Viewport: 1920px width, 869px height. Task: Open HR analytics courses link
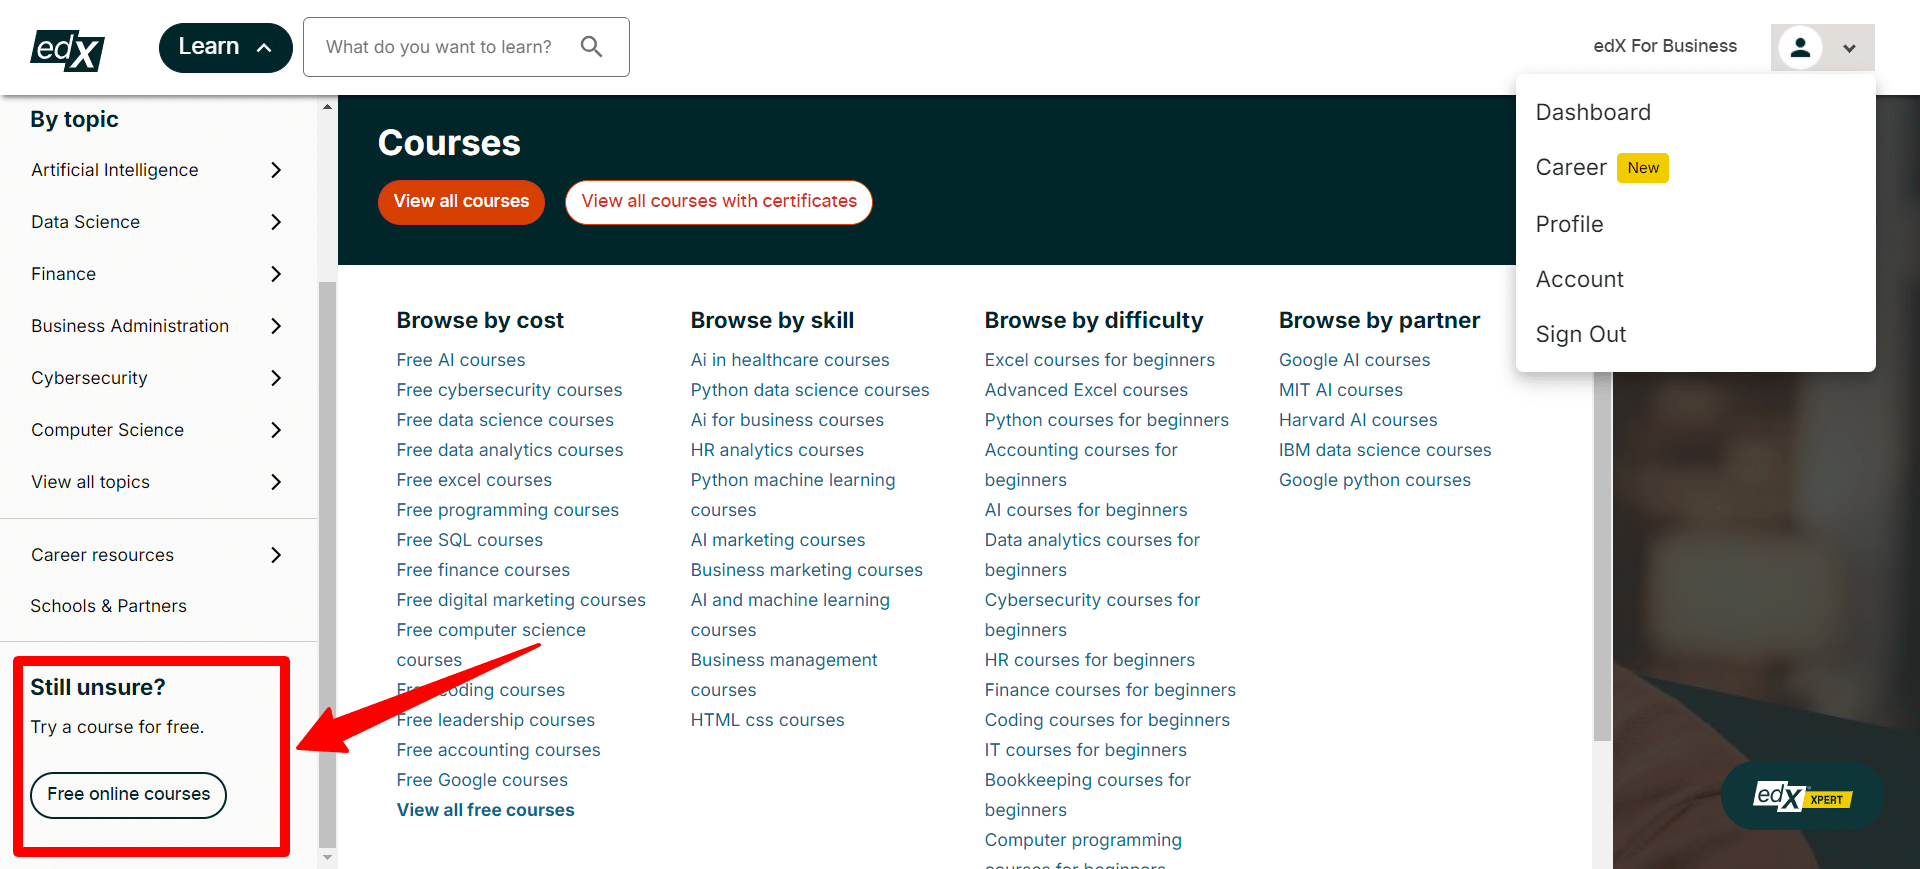[777, 450]
